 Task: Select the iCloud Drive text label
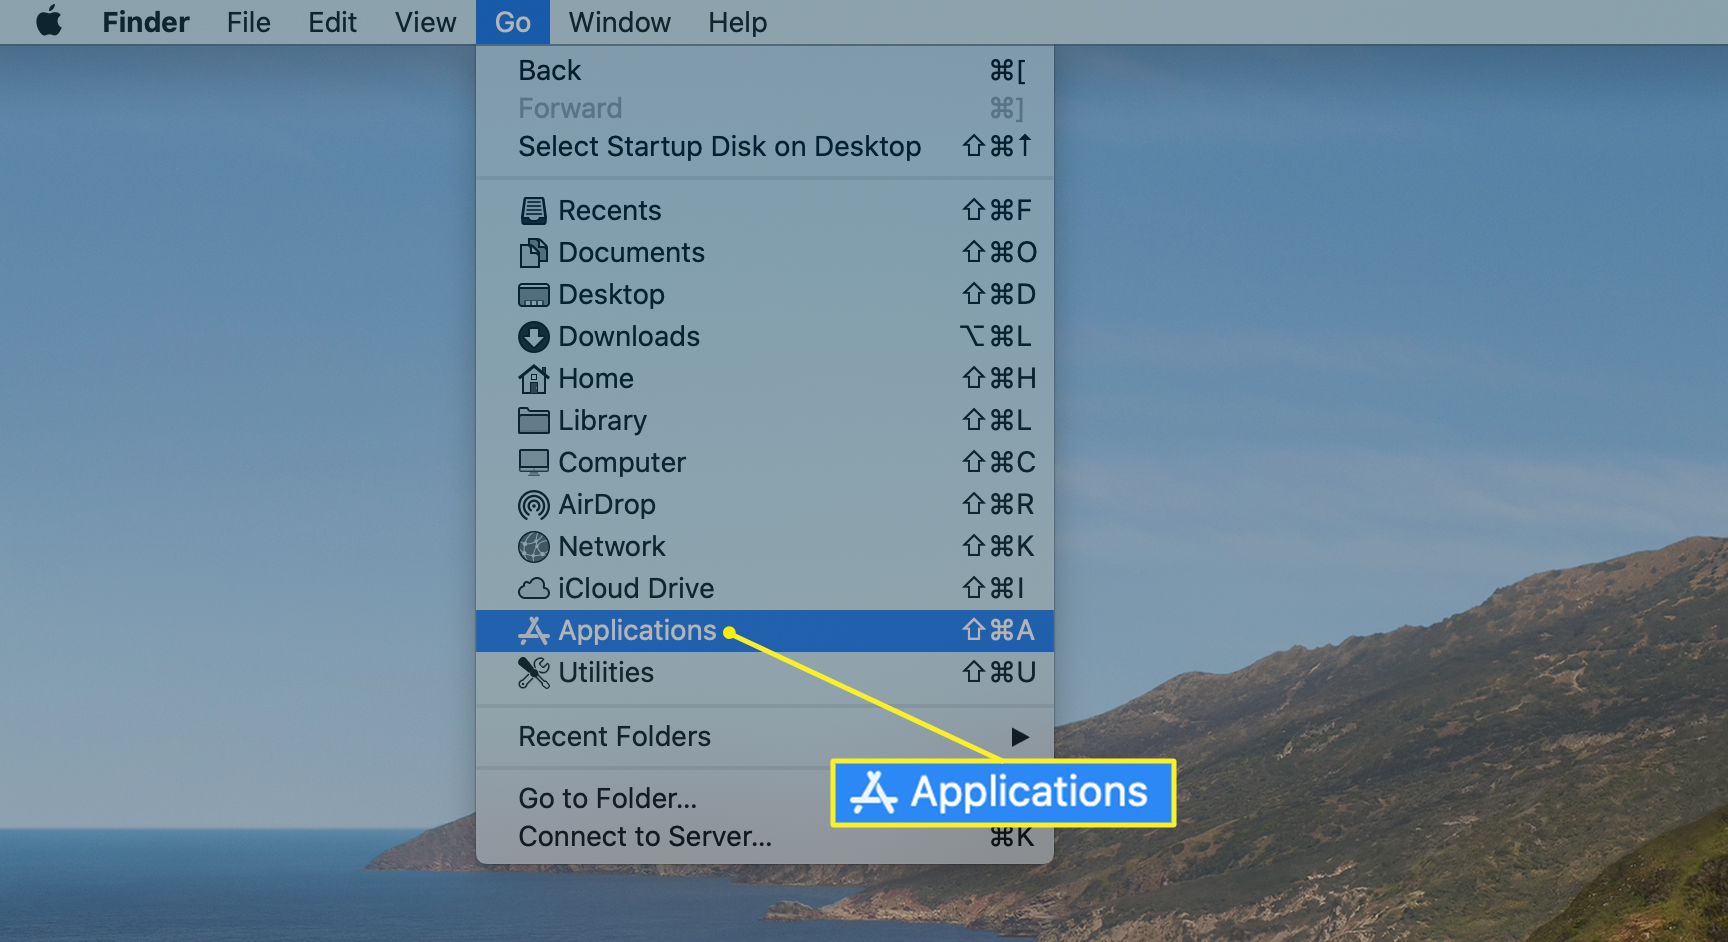636,588
